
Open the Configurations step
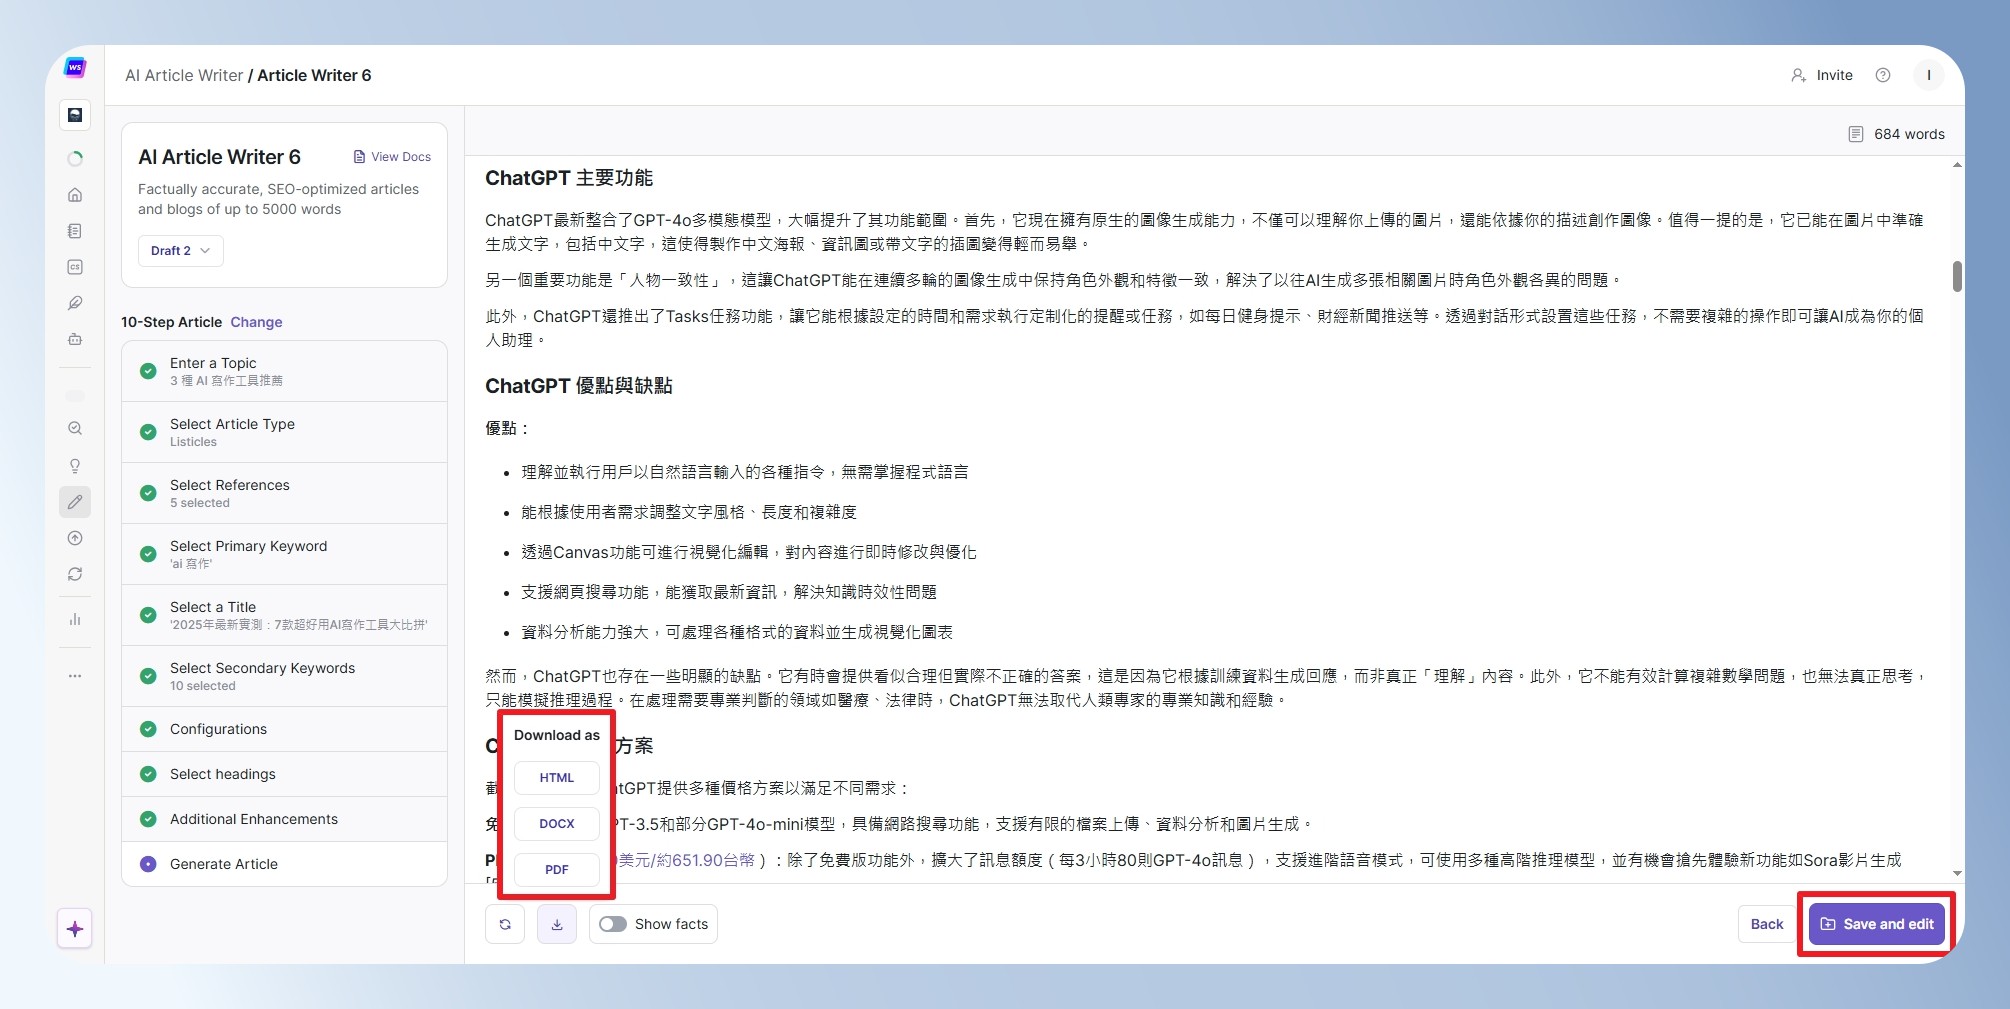[x=284, y=729]
